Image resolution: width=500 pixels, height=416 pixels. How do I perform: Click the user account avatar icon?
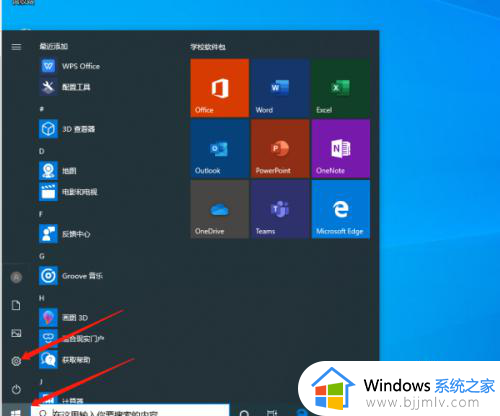pos(16,277)
